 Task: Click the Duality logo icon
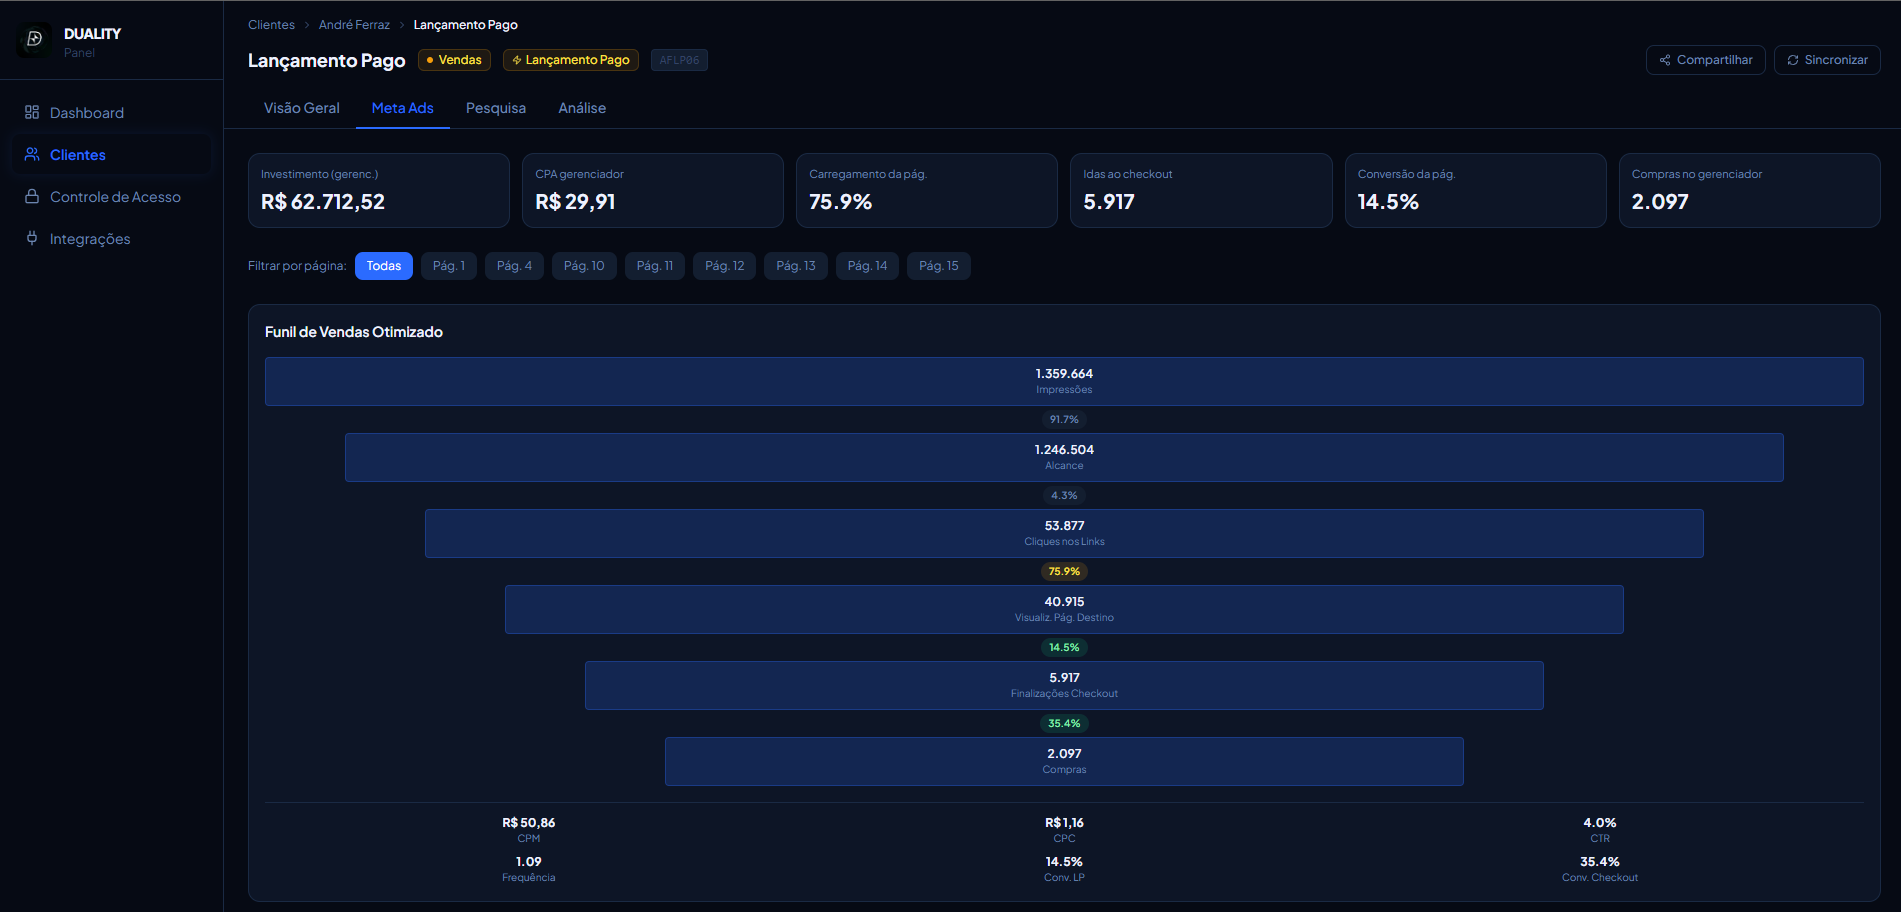coord(33,40)
